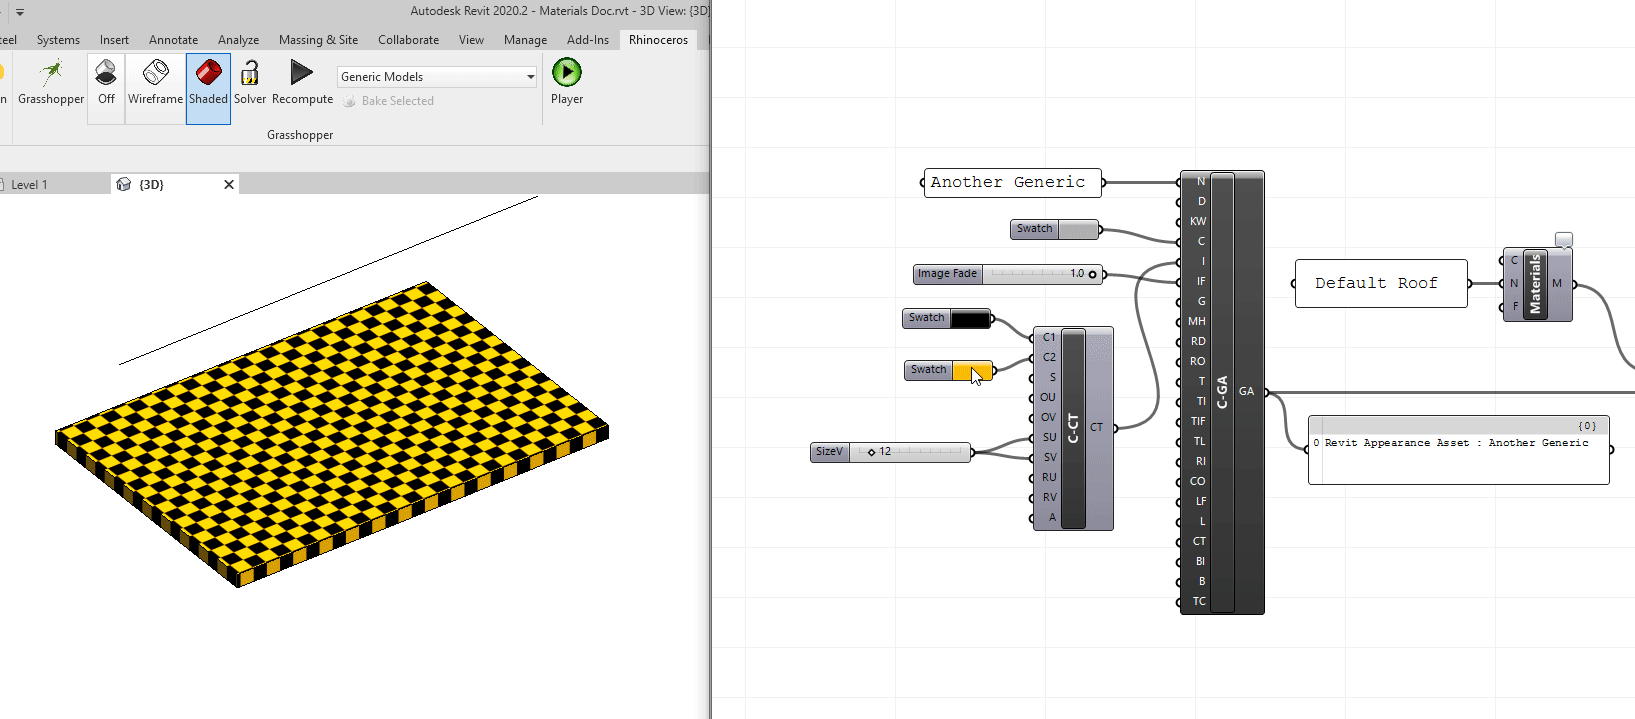Close the {3D} view tab
The height and width of the screenshot is (719, 1635).
[229, 185]
